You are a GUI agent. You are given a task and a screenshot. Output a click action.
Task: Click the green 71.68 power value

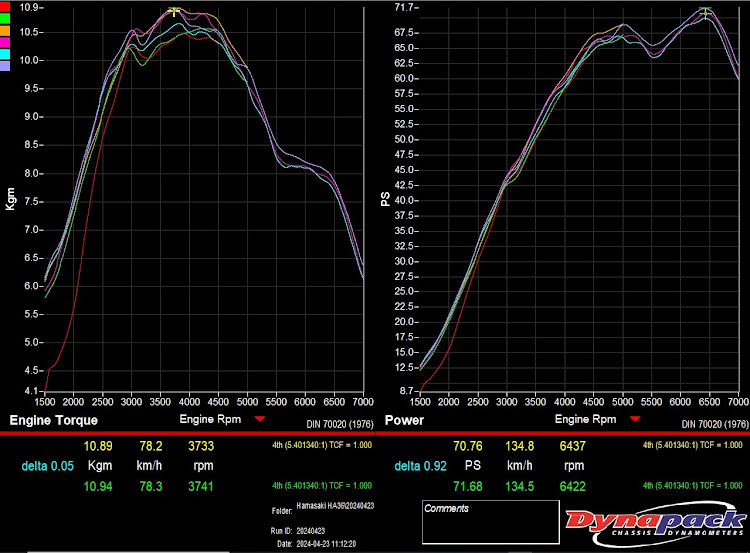[468, 487]
